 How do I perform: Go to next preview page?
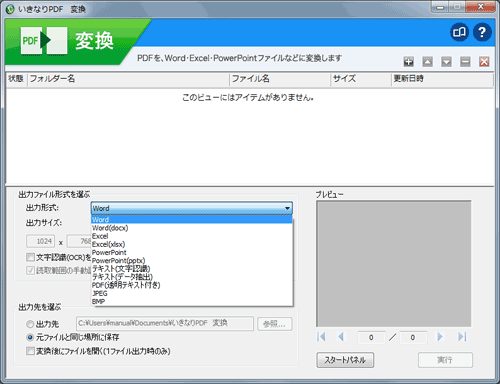tap(440, 337)
